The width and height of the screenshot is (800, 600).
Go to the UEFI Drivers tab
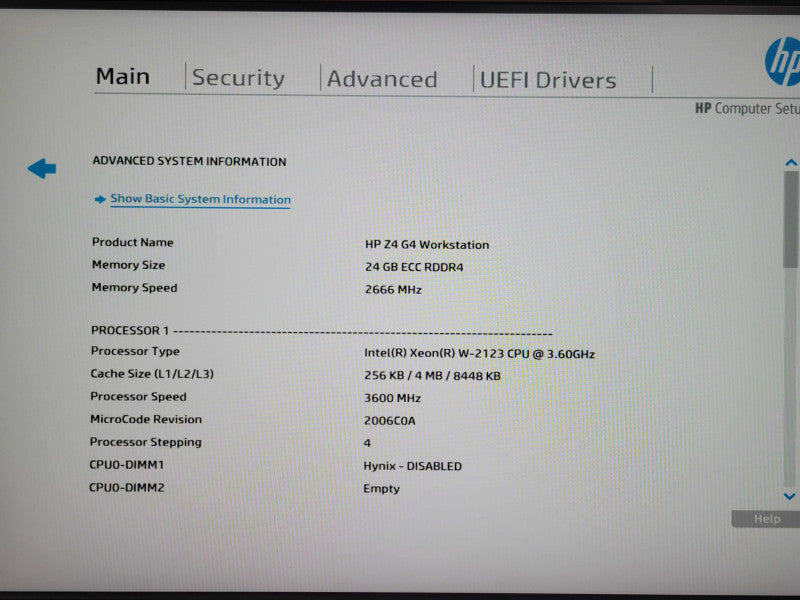pos(548,80)
